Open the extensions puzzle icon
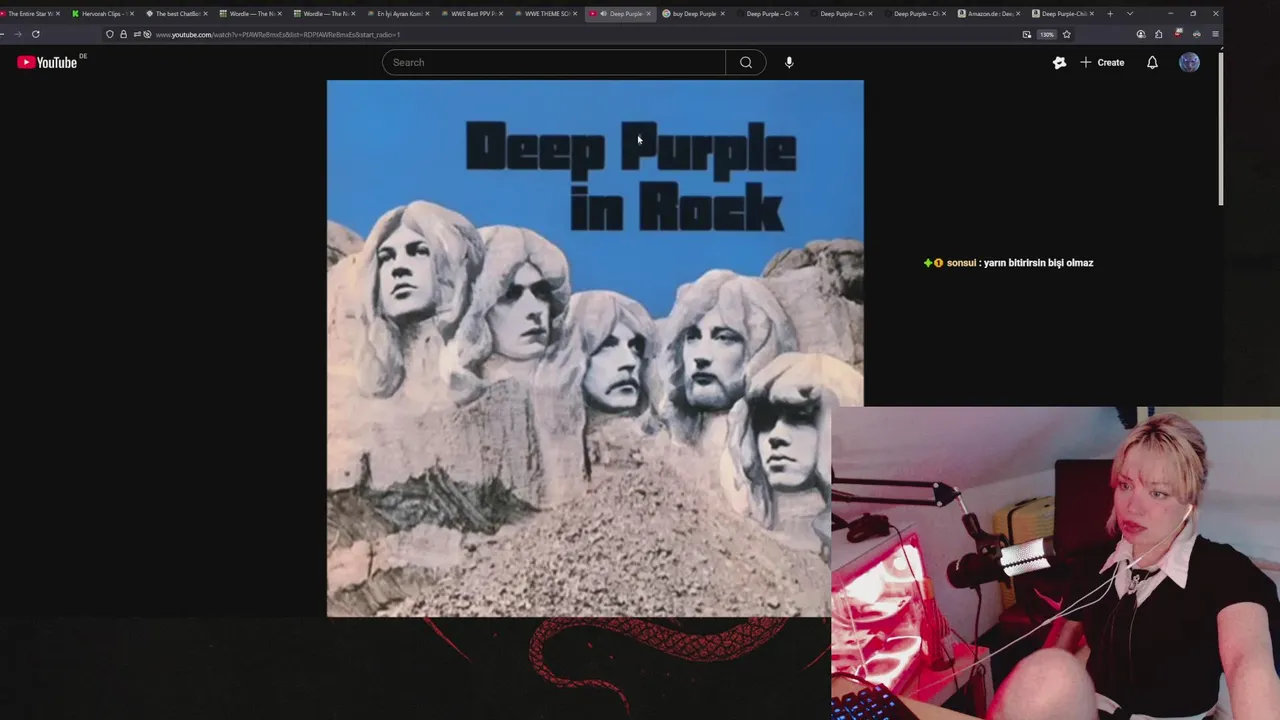The height and width of the screenshot is (720, 1280). 1159,34
